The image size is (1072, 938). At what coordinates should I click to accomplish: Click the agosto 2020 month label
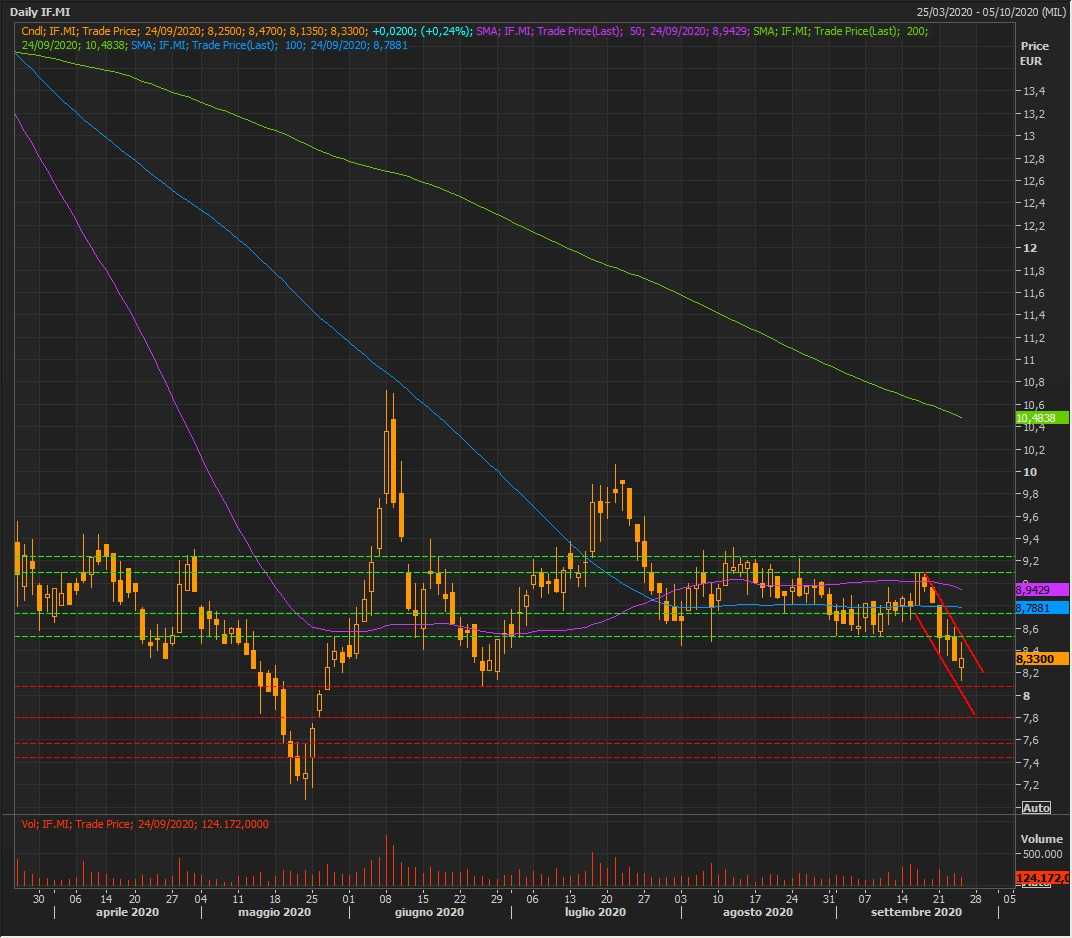coord(759,913)
